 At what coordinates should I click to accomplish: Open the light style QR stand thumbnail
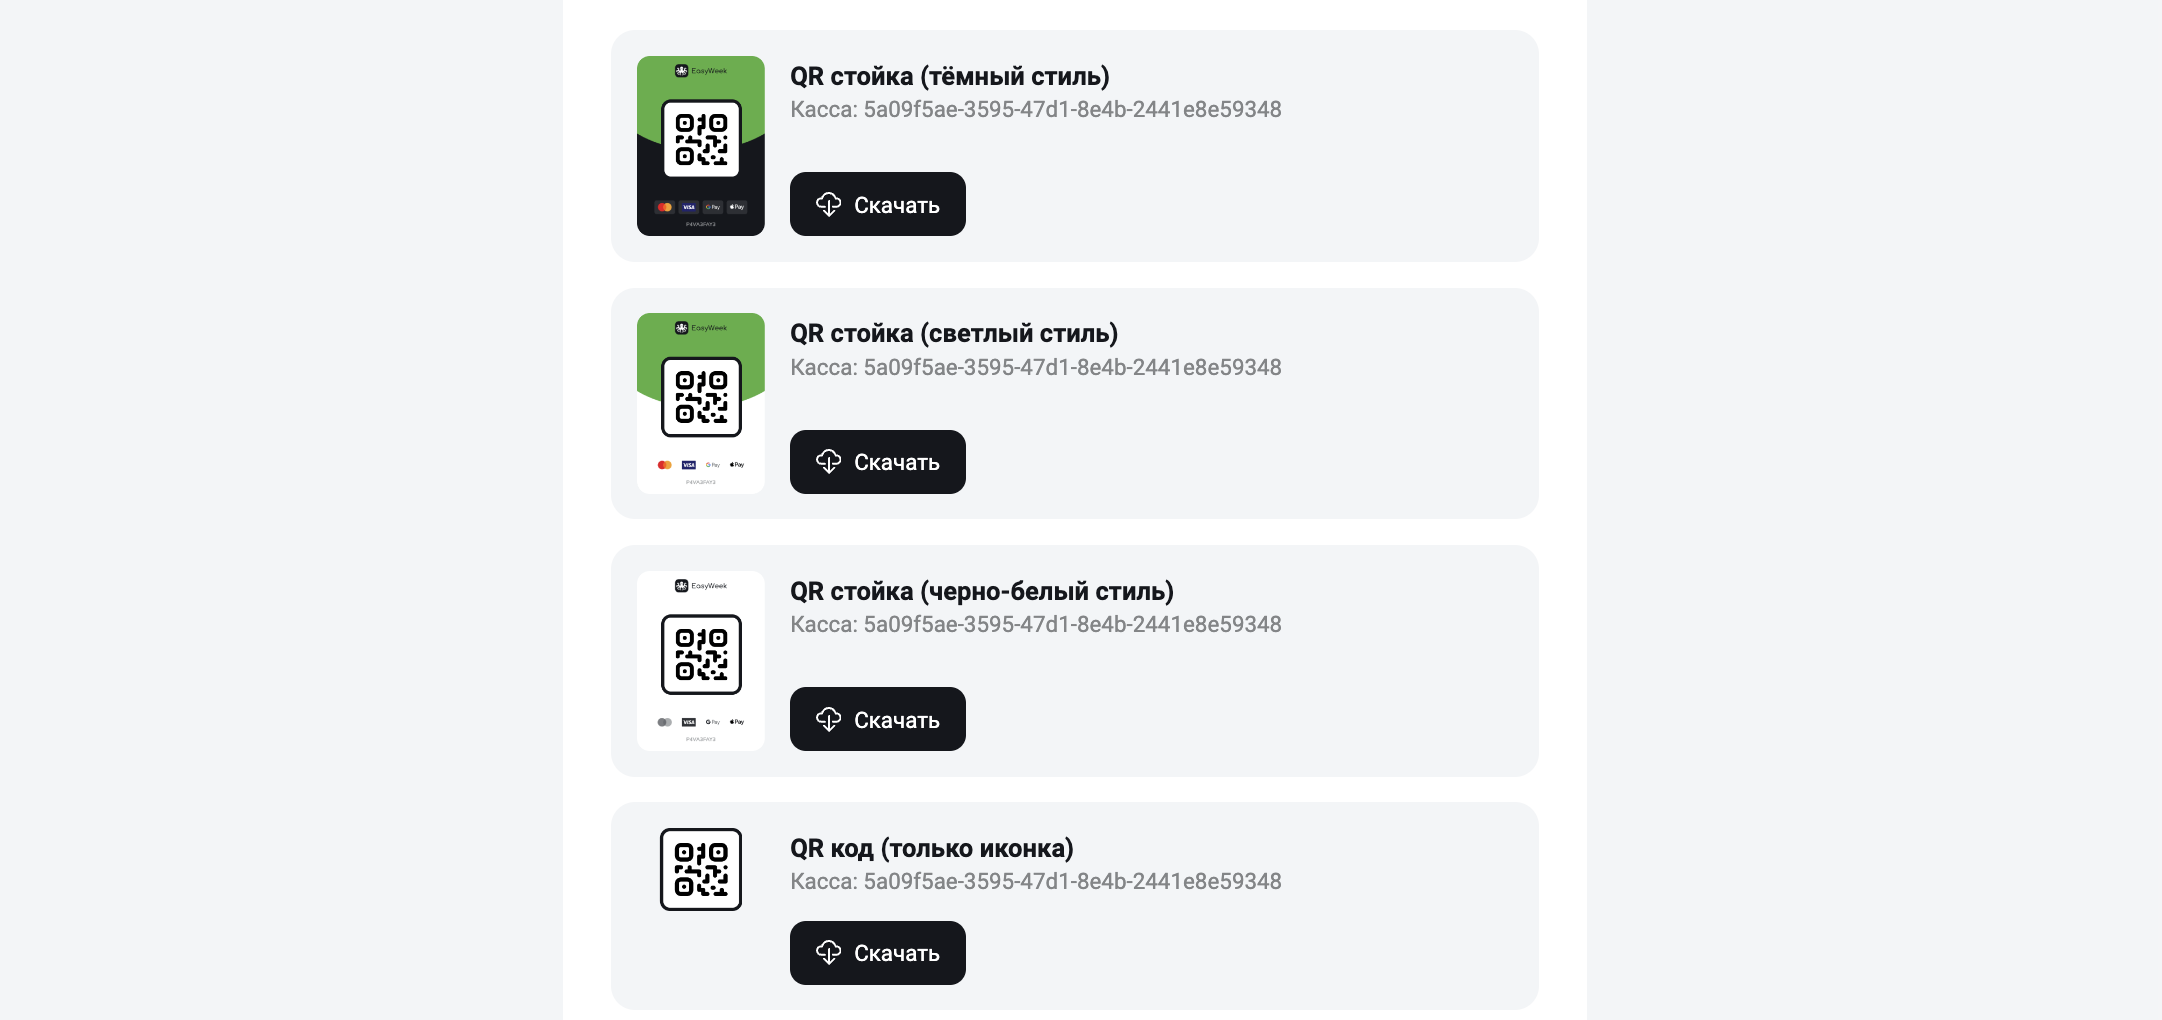click(x=701, y=403)
